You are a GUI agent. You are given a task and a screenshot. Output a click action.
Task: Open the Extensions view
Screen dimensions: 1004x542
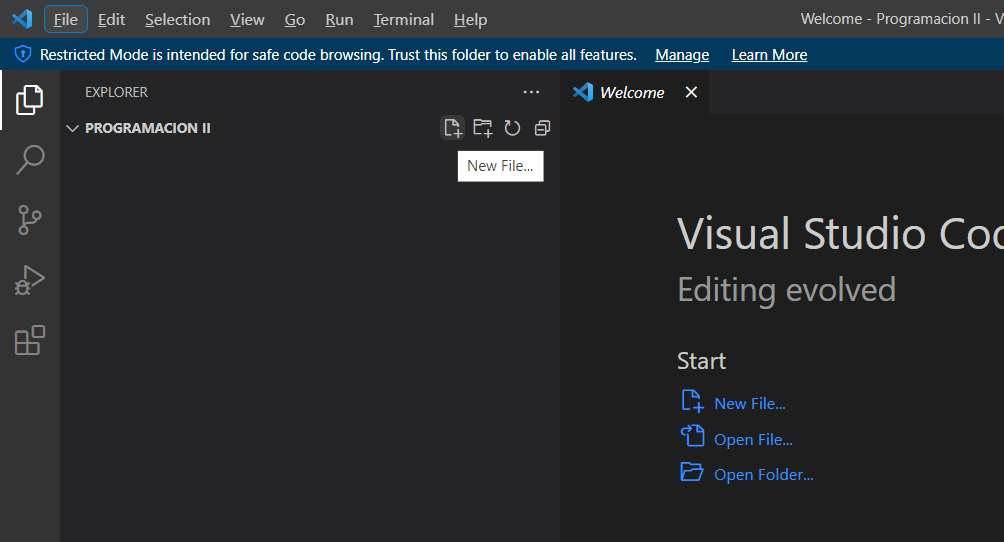[30, 341]
